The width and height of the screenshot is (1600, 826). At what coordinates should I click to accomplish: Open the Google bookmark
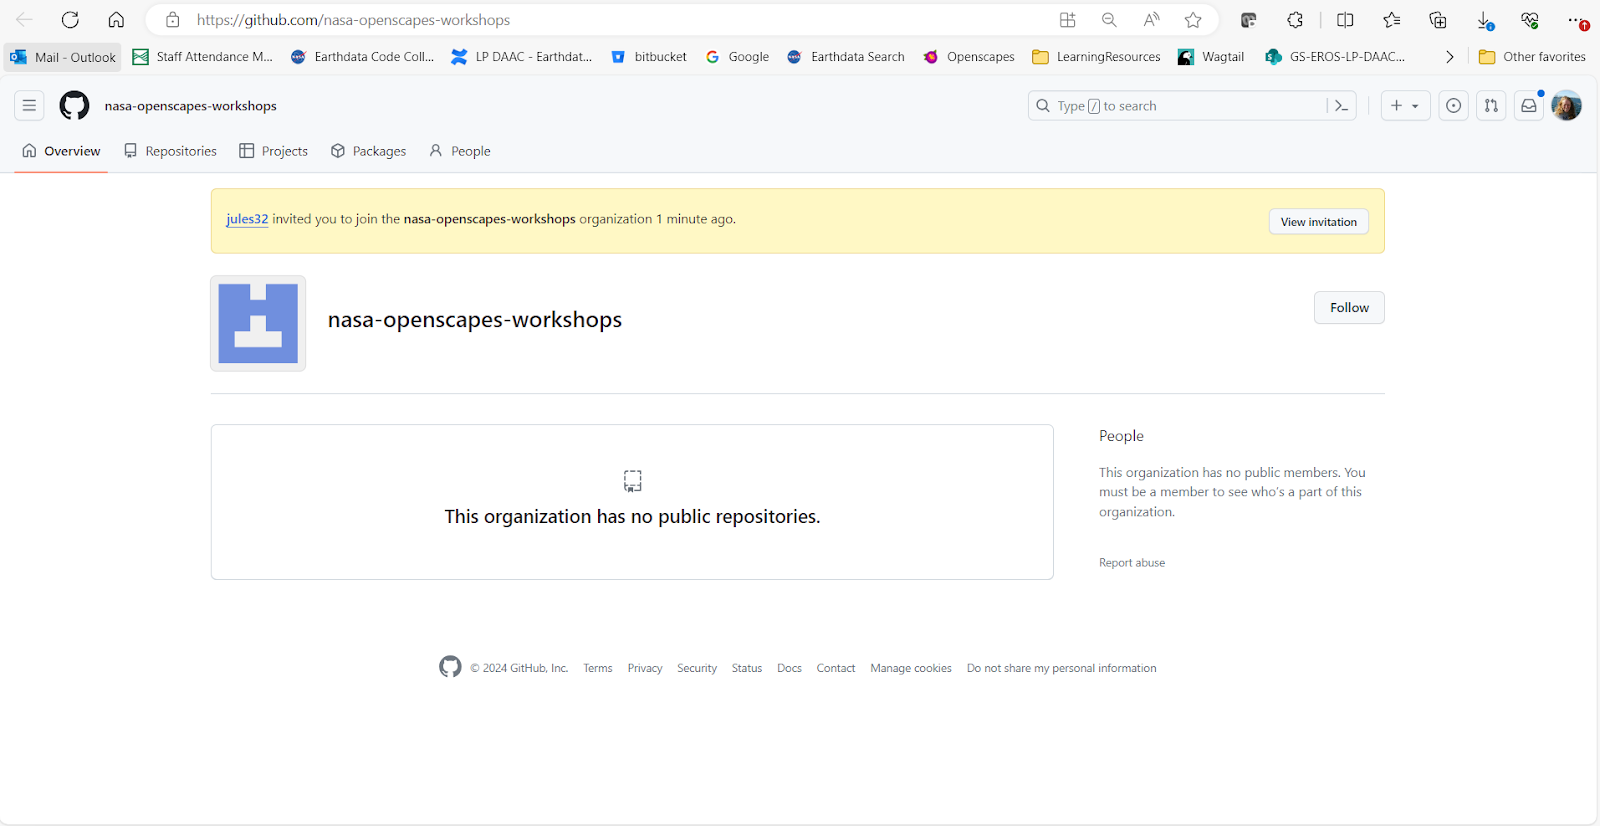click(x=737, y=57)
